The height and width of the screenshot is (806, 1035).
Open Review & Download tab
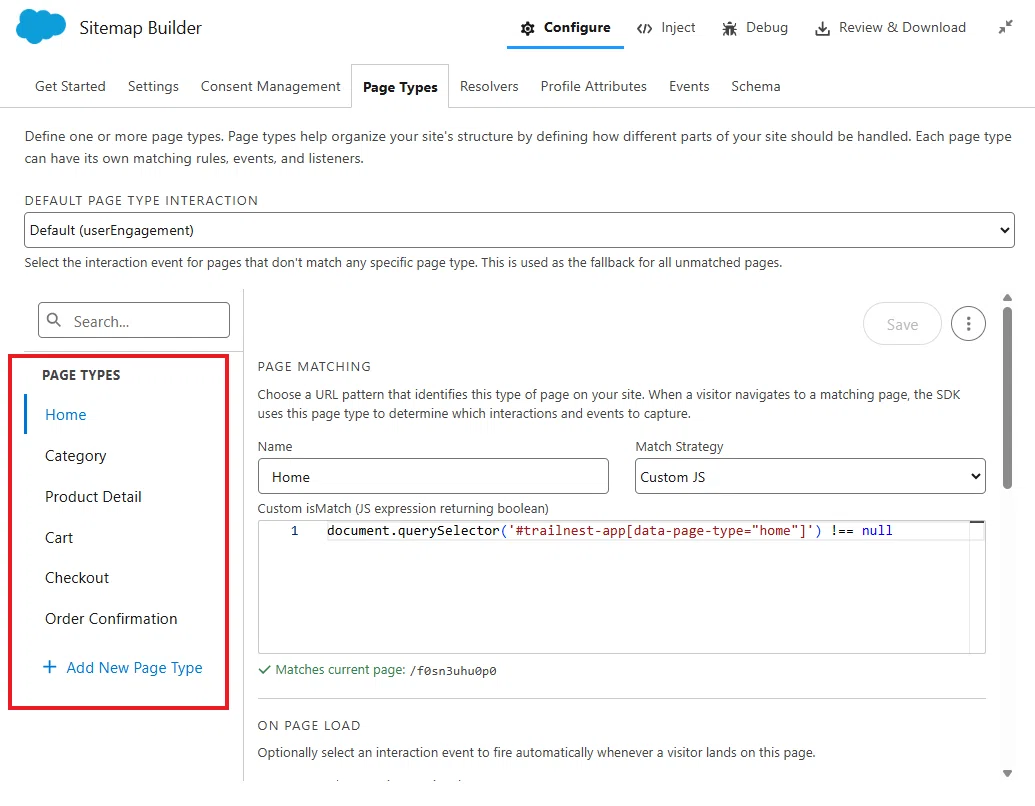[x=890, y=28]
